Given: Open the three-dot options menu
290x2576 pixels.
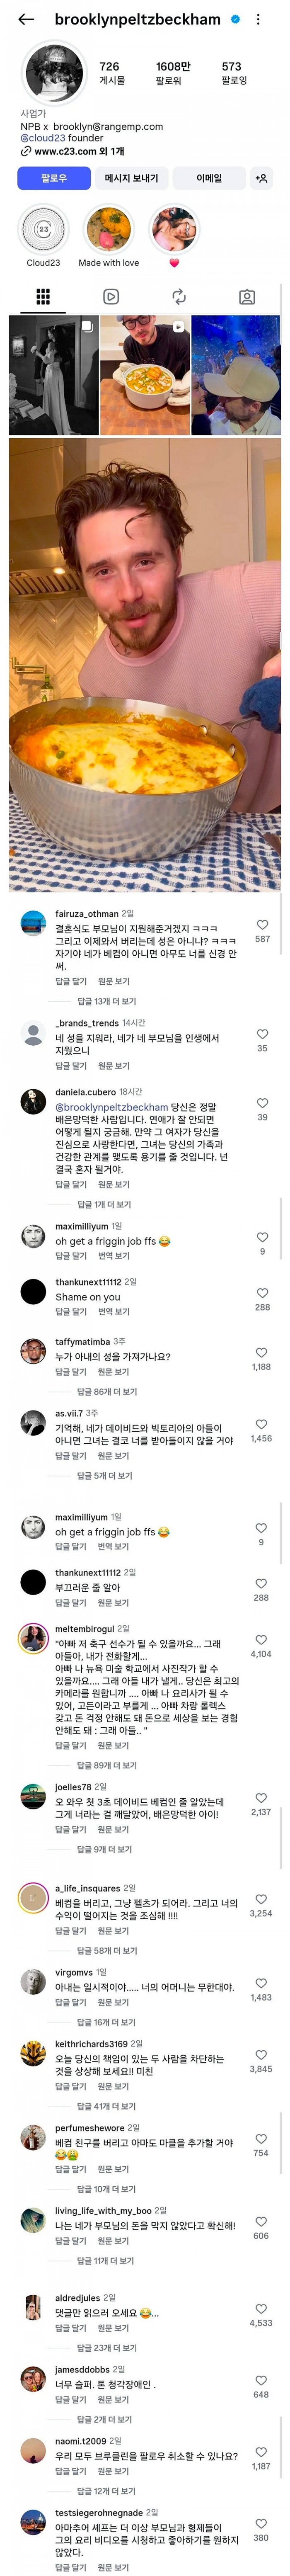Looking at the screenshot, I should coord(258,19).
